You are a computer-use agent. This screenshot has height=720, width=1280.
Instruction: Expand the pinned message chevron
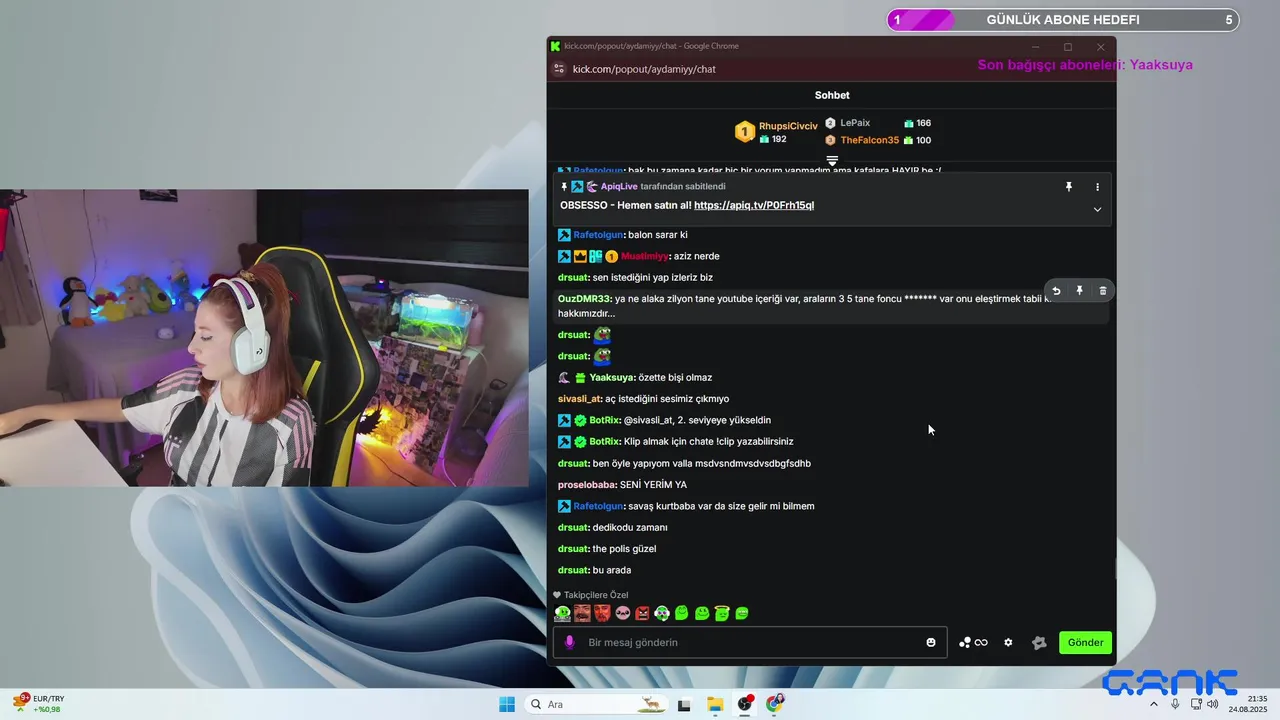[1097, 209]
